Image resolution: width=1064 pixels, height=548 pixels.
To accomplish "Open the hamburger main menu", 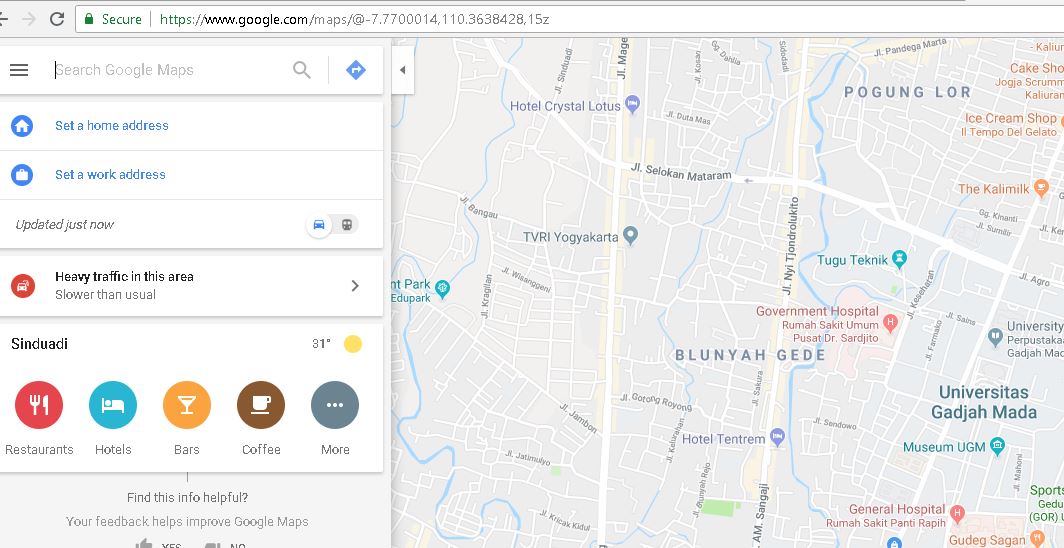I will (19, 70).
